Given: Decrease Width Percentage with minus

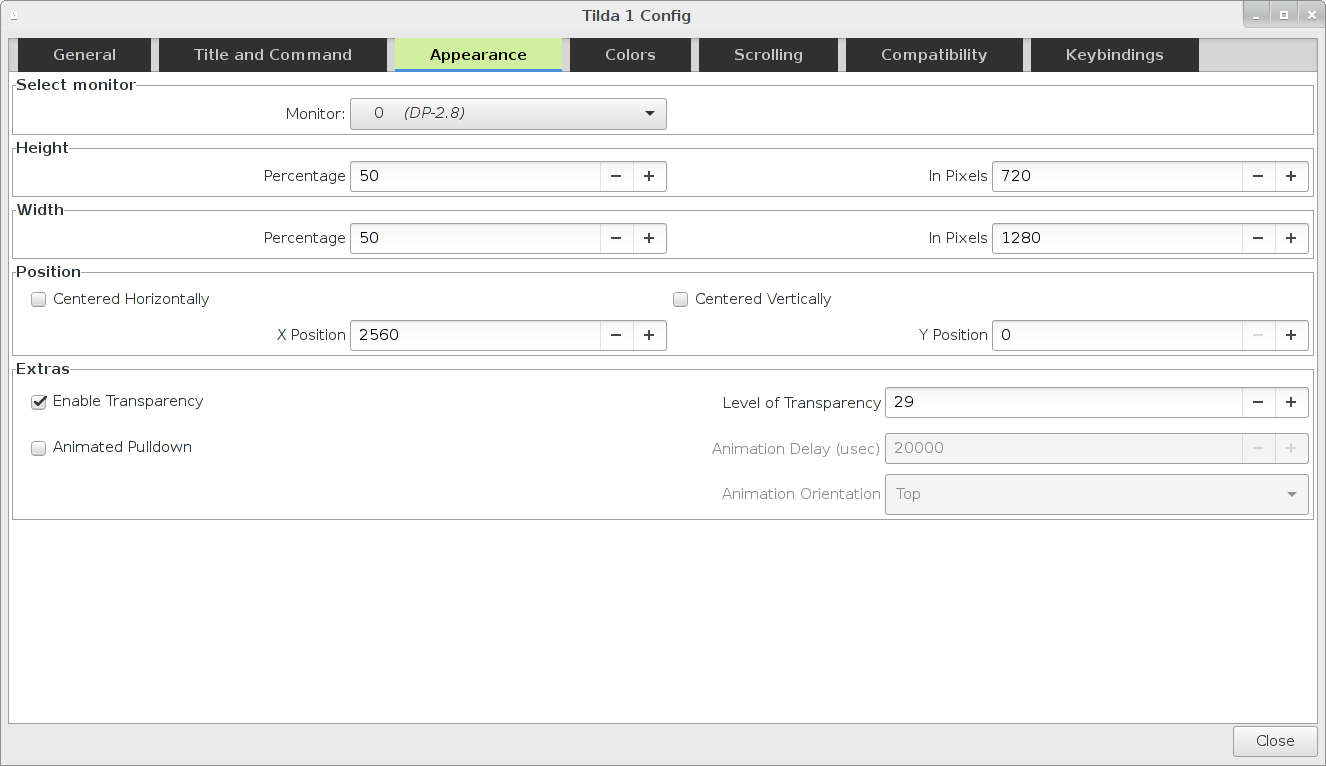Looking at the screenshot, I should [616, 238].
